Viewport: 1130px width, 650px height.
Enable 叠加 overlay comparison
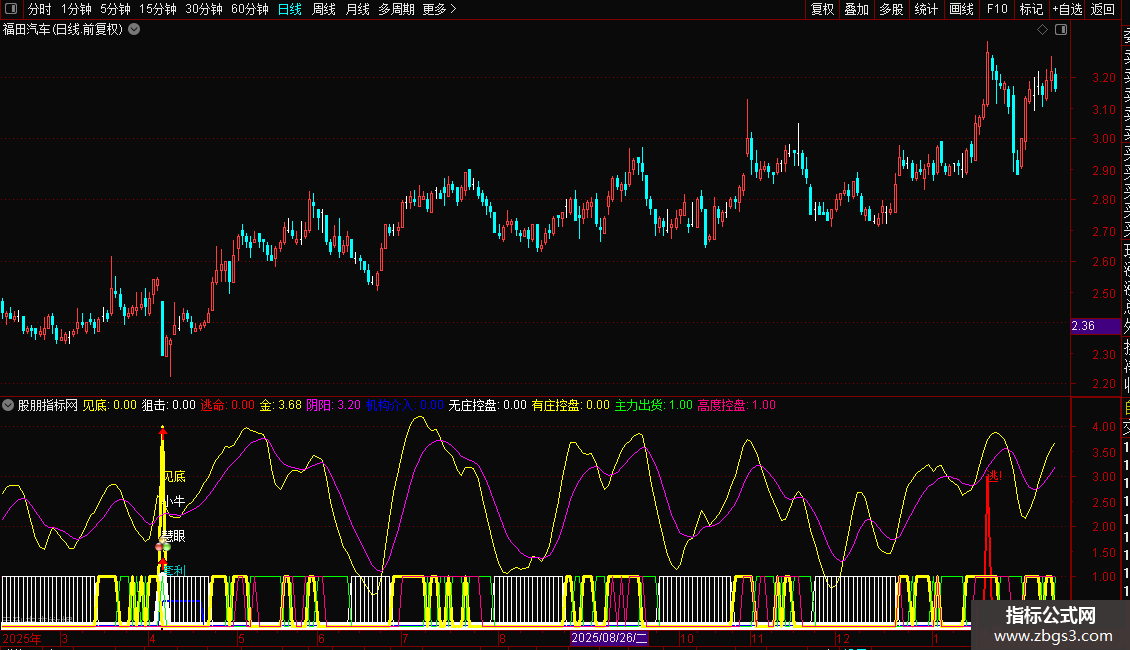[x=856, y=10]
